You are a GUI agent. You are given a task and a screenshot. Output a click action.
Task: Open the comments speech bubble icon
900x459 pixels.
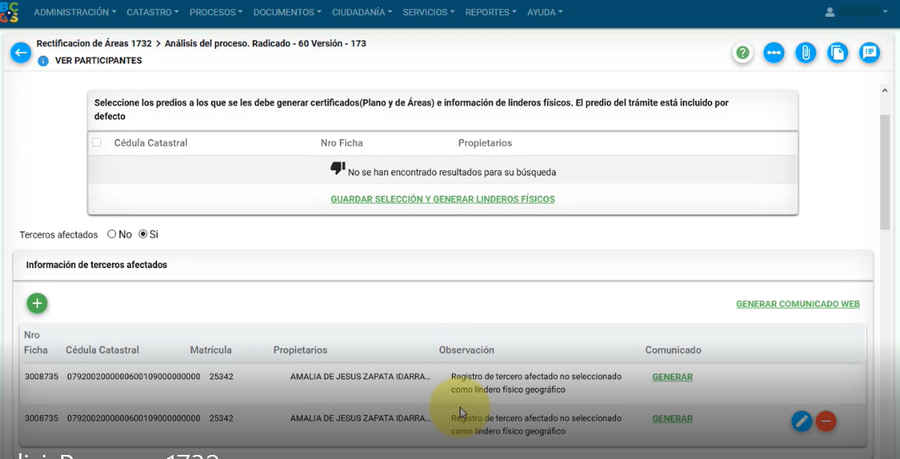pos(870,53)
